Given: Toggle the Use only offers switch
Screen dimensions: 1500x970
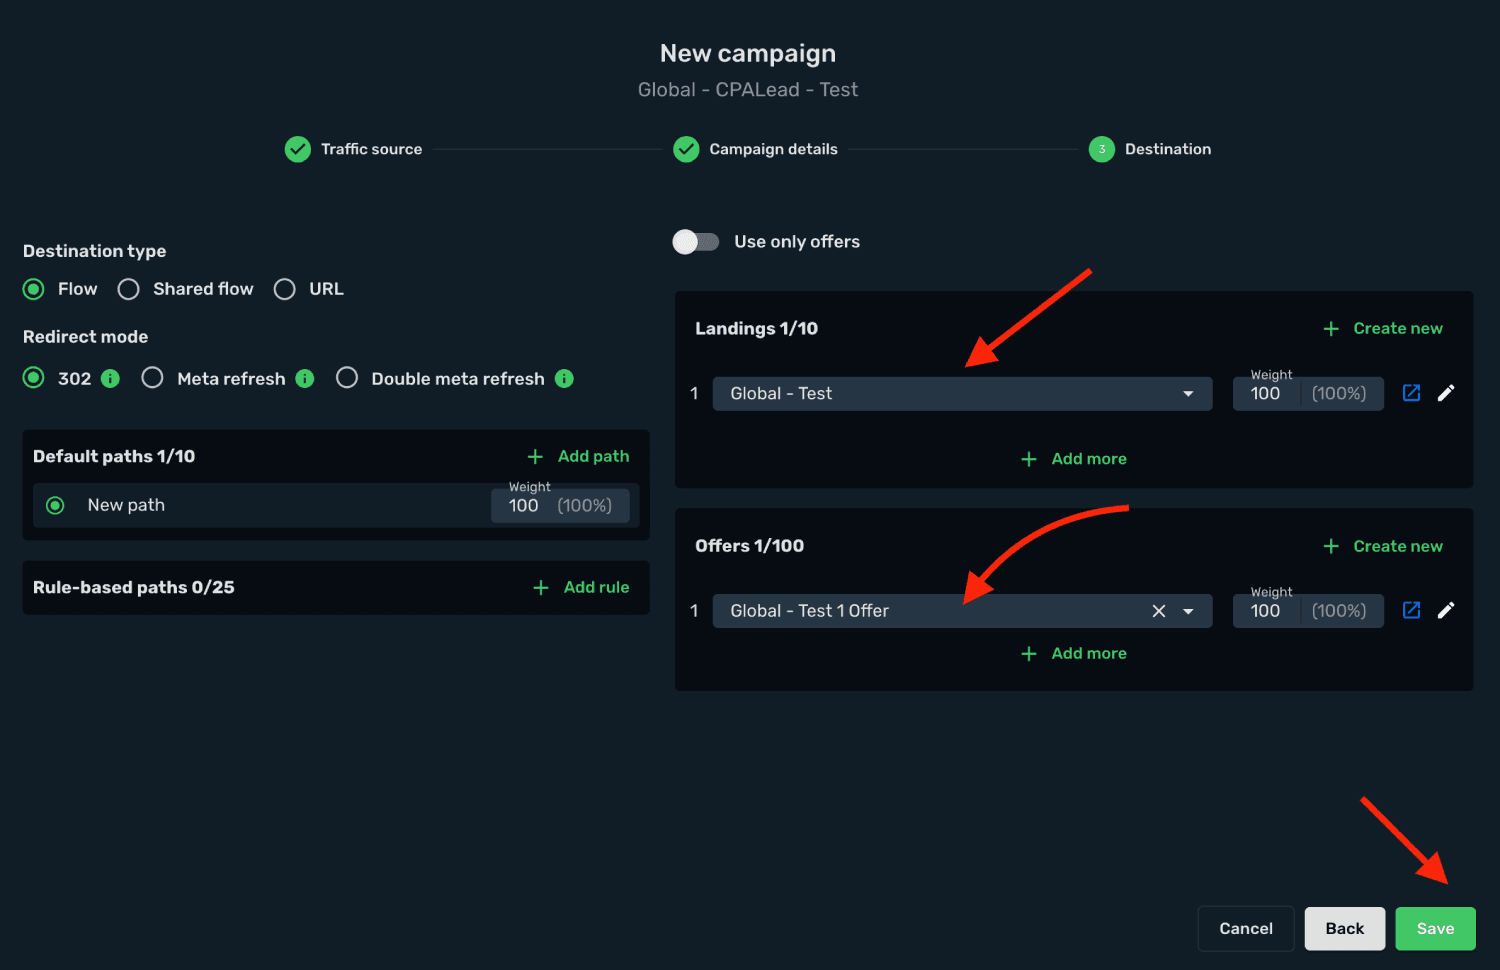Looking at the screenshot, I should [696, 242].
